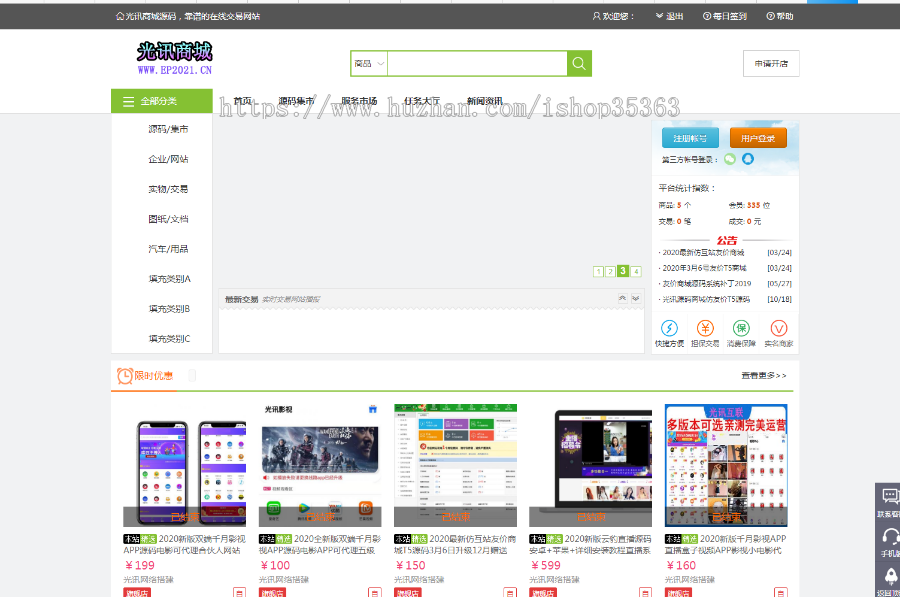Screen dimensions: 900x597
Task: Expand the 全部分类 category menu
Action: click(x=161, y=101)
